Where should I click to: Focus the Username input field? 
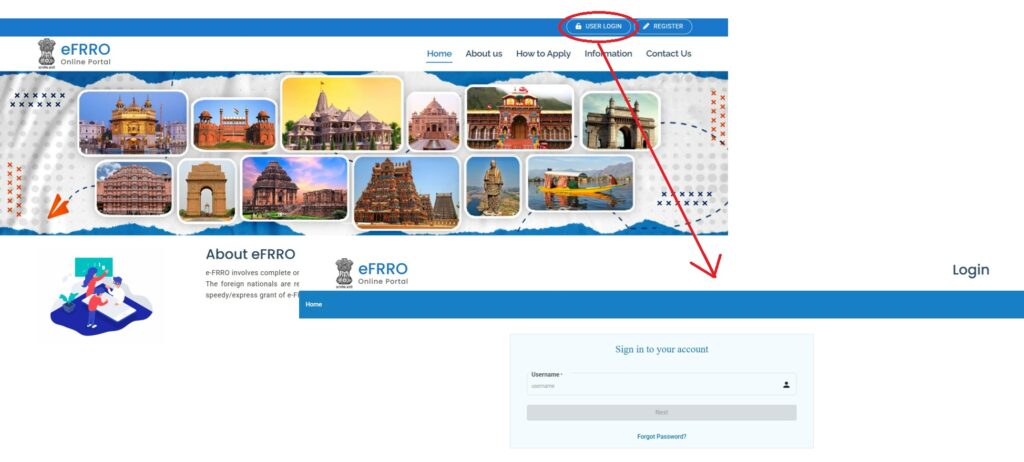(662, 384)
